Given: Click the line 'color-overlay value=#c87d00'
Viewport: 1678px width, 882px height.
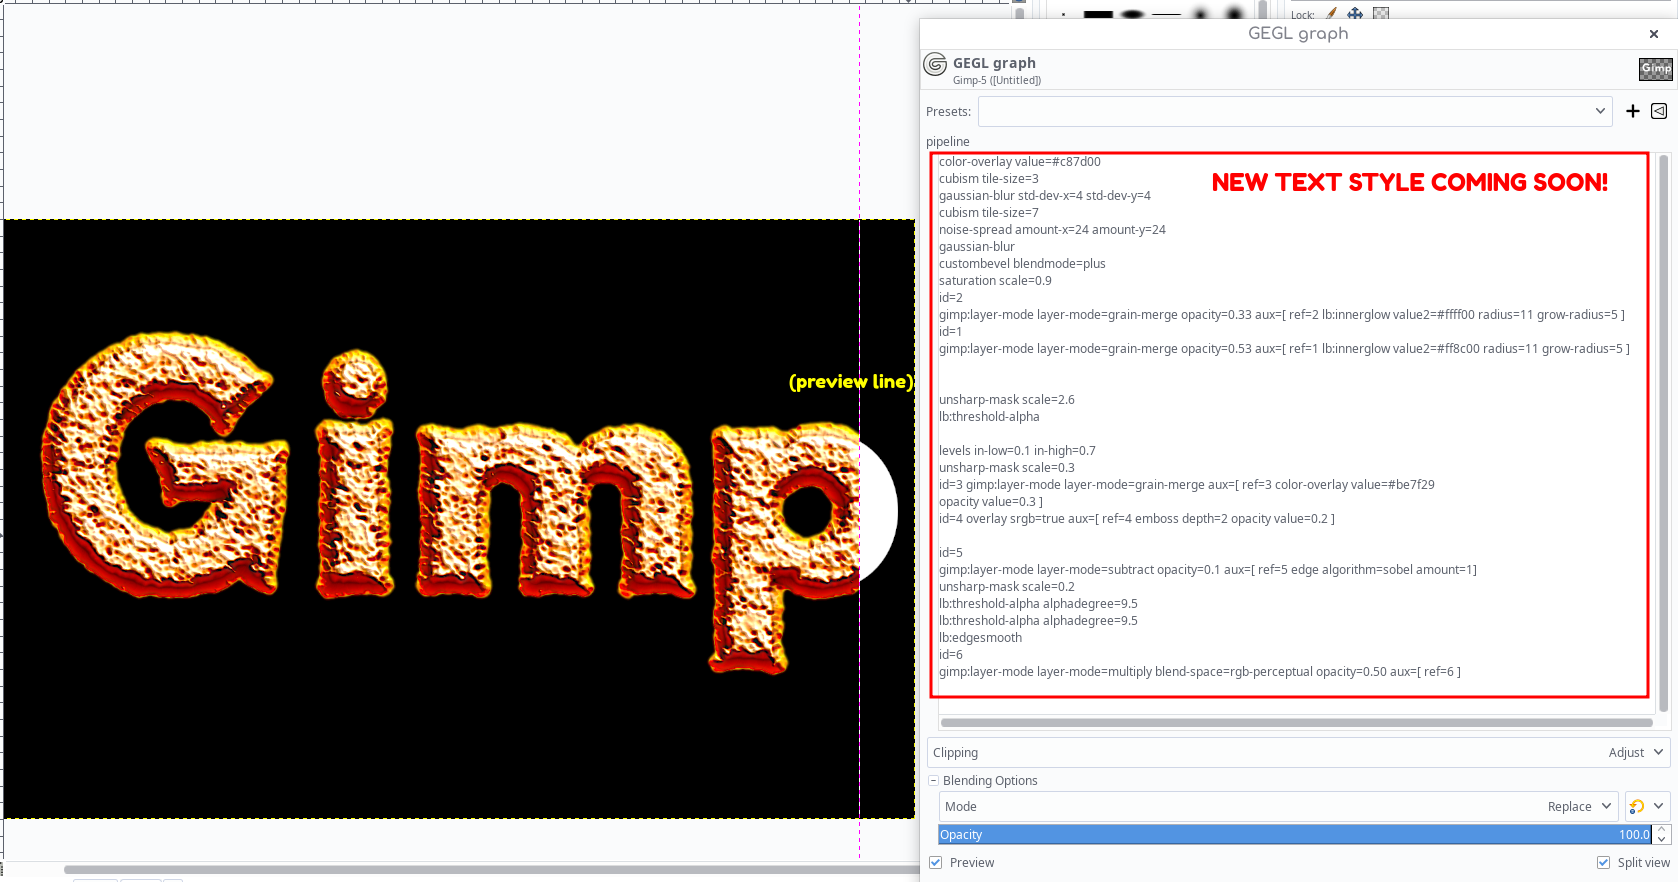Looking at the screenshot, I should click(1020, 162).
